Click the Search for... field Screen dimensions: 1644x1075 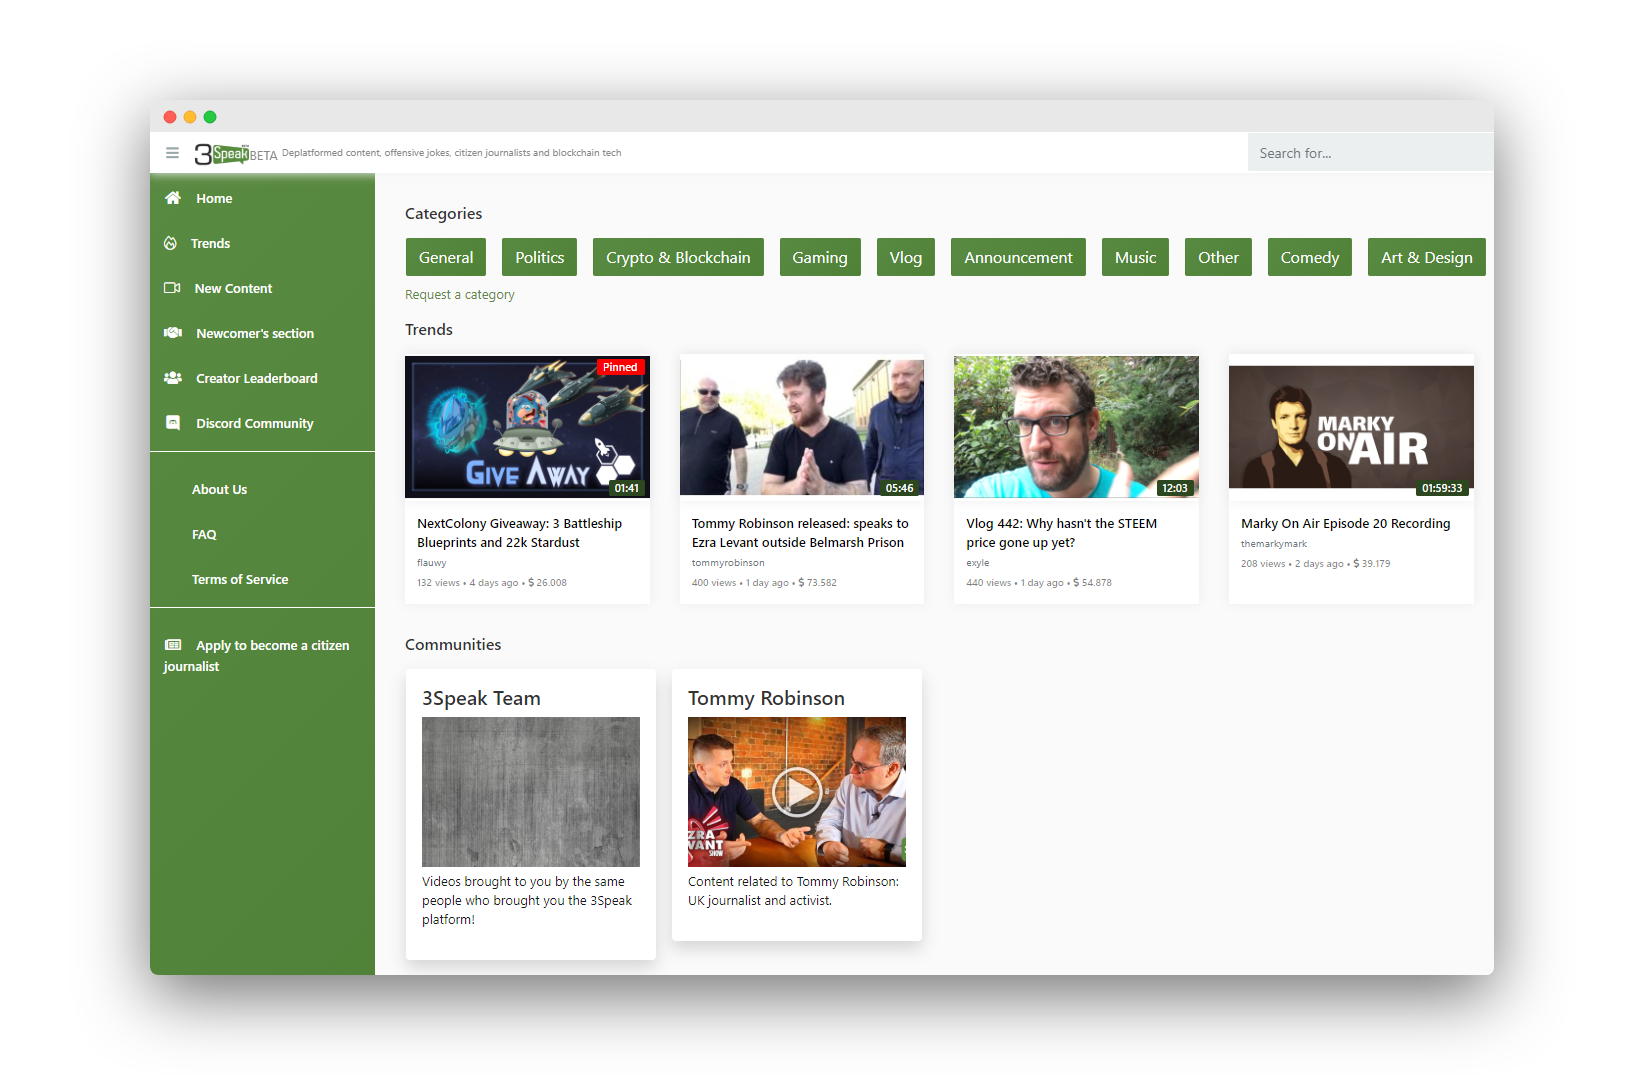tap(1371, 153)
